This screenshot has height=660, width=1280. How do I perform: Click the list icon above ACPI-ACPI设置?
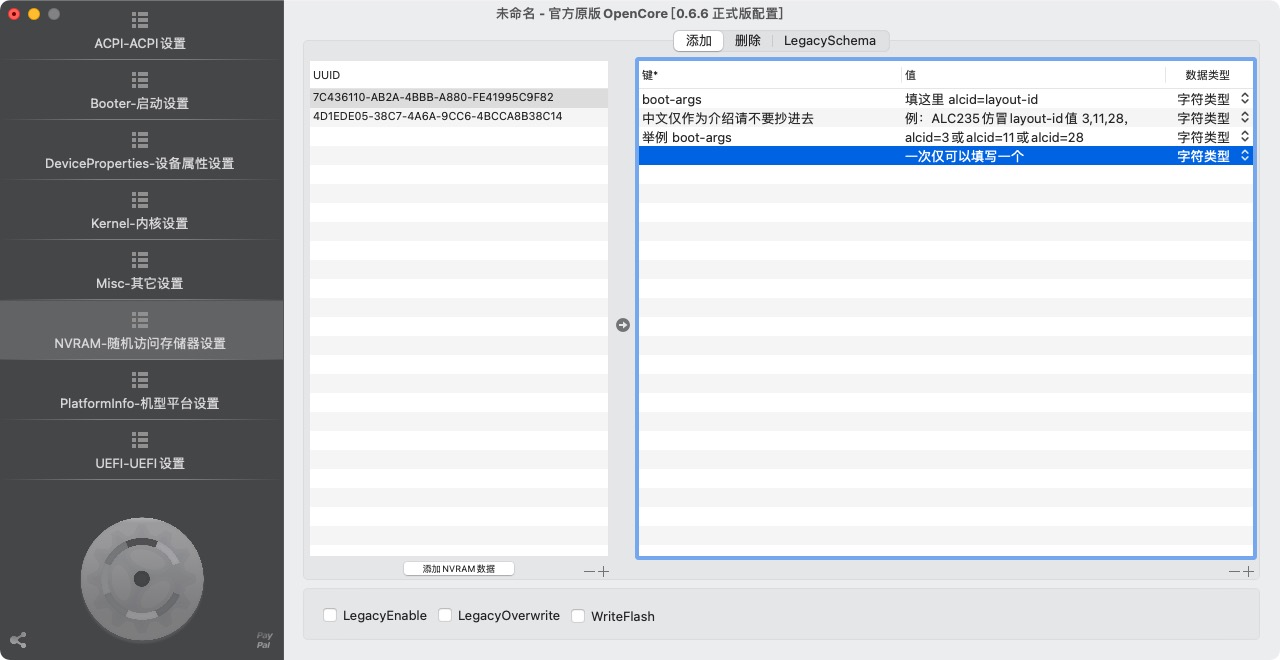[140, 20]
